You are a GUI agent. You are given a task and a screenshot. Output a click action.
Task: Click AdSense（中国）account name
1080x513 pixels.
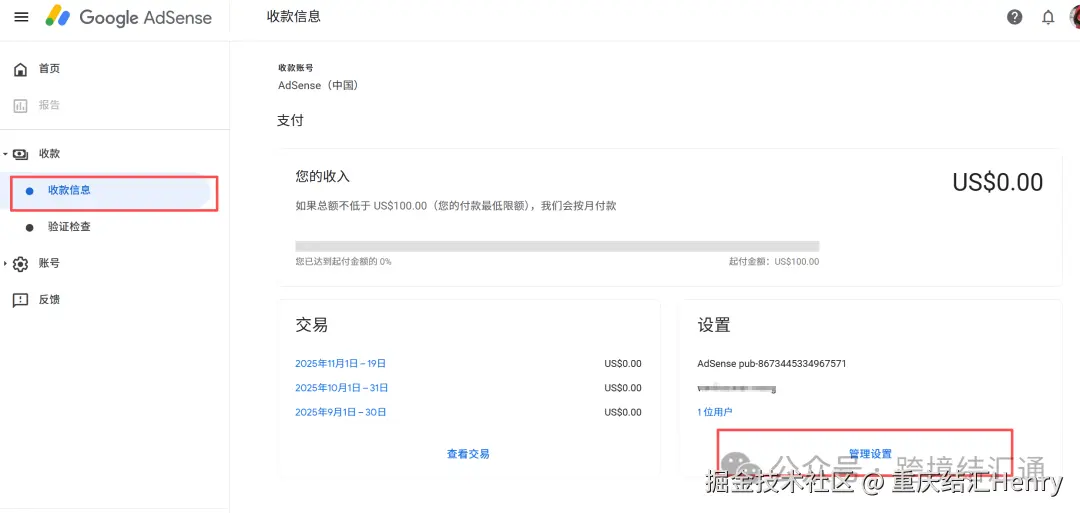[x=318, y=85]
